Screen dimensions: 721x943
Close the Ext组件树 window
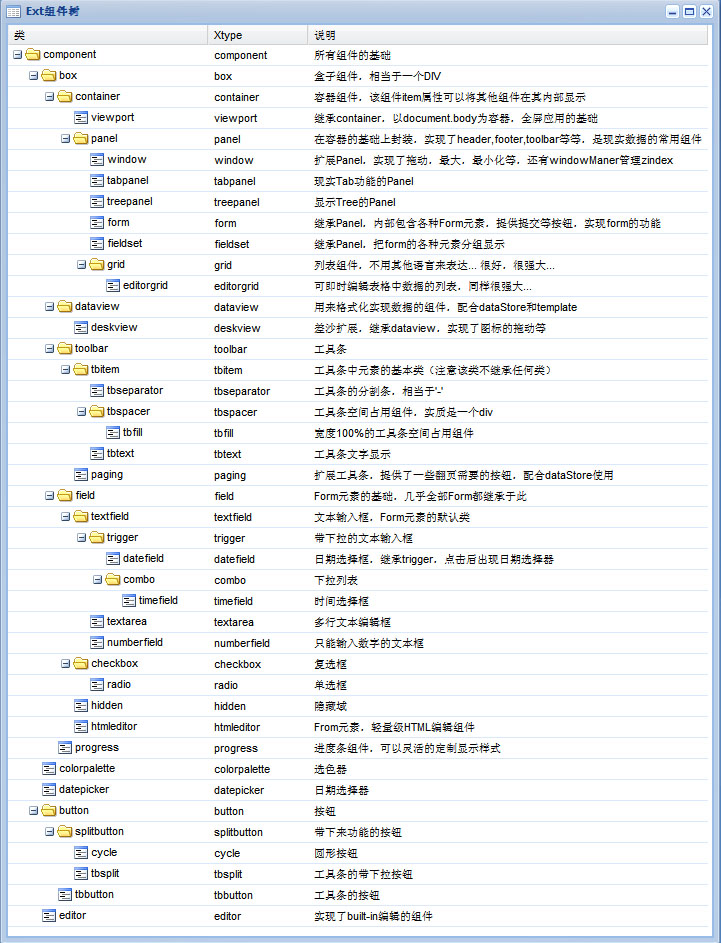pos(706,11)
